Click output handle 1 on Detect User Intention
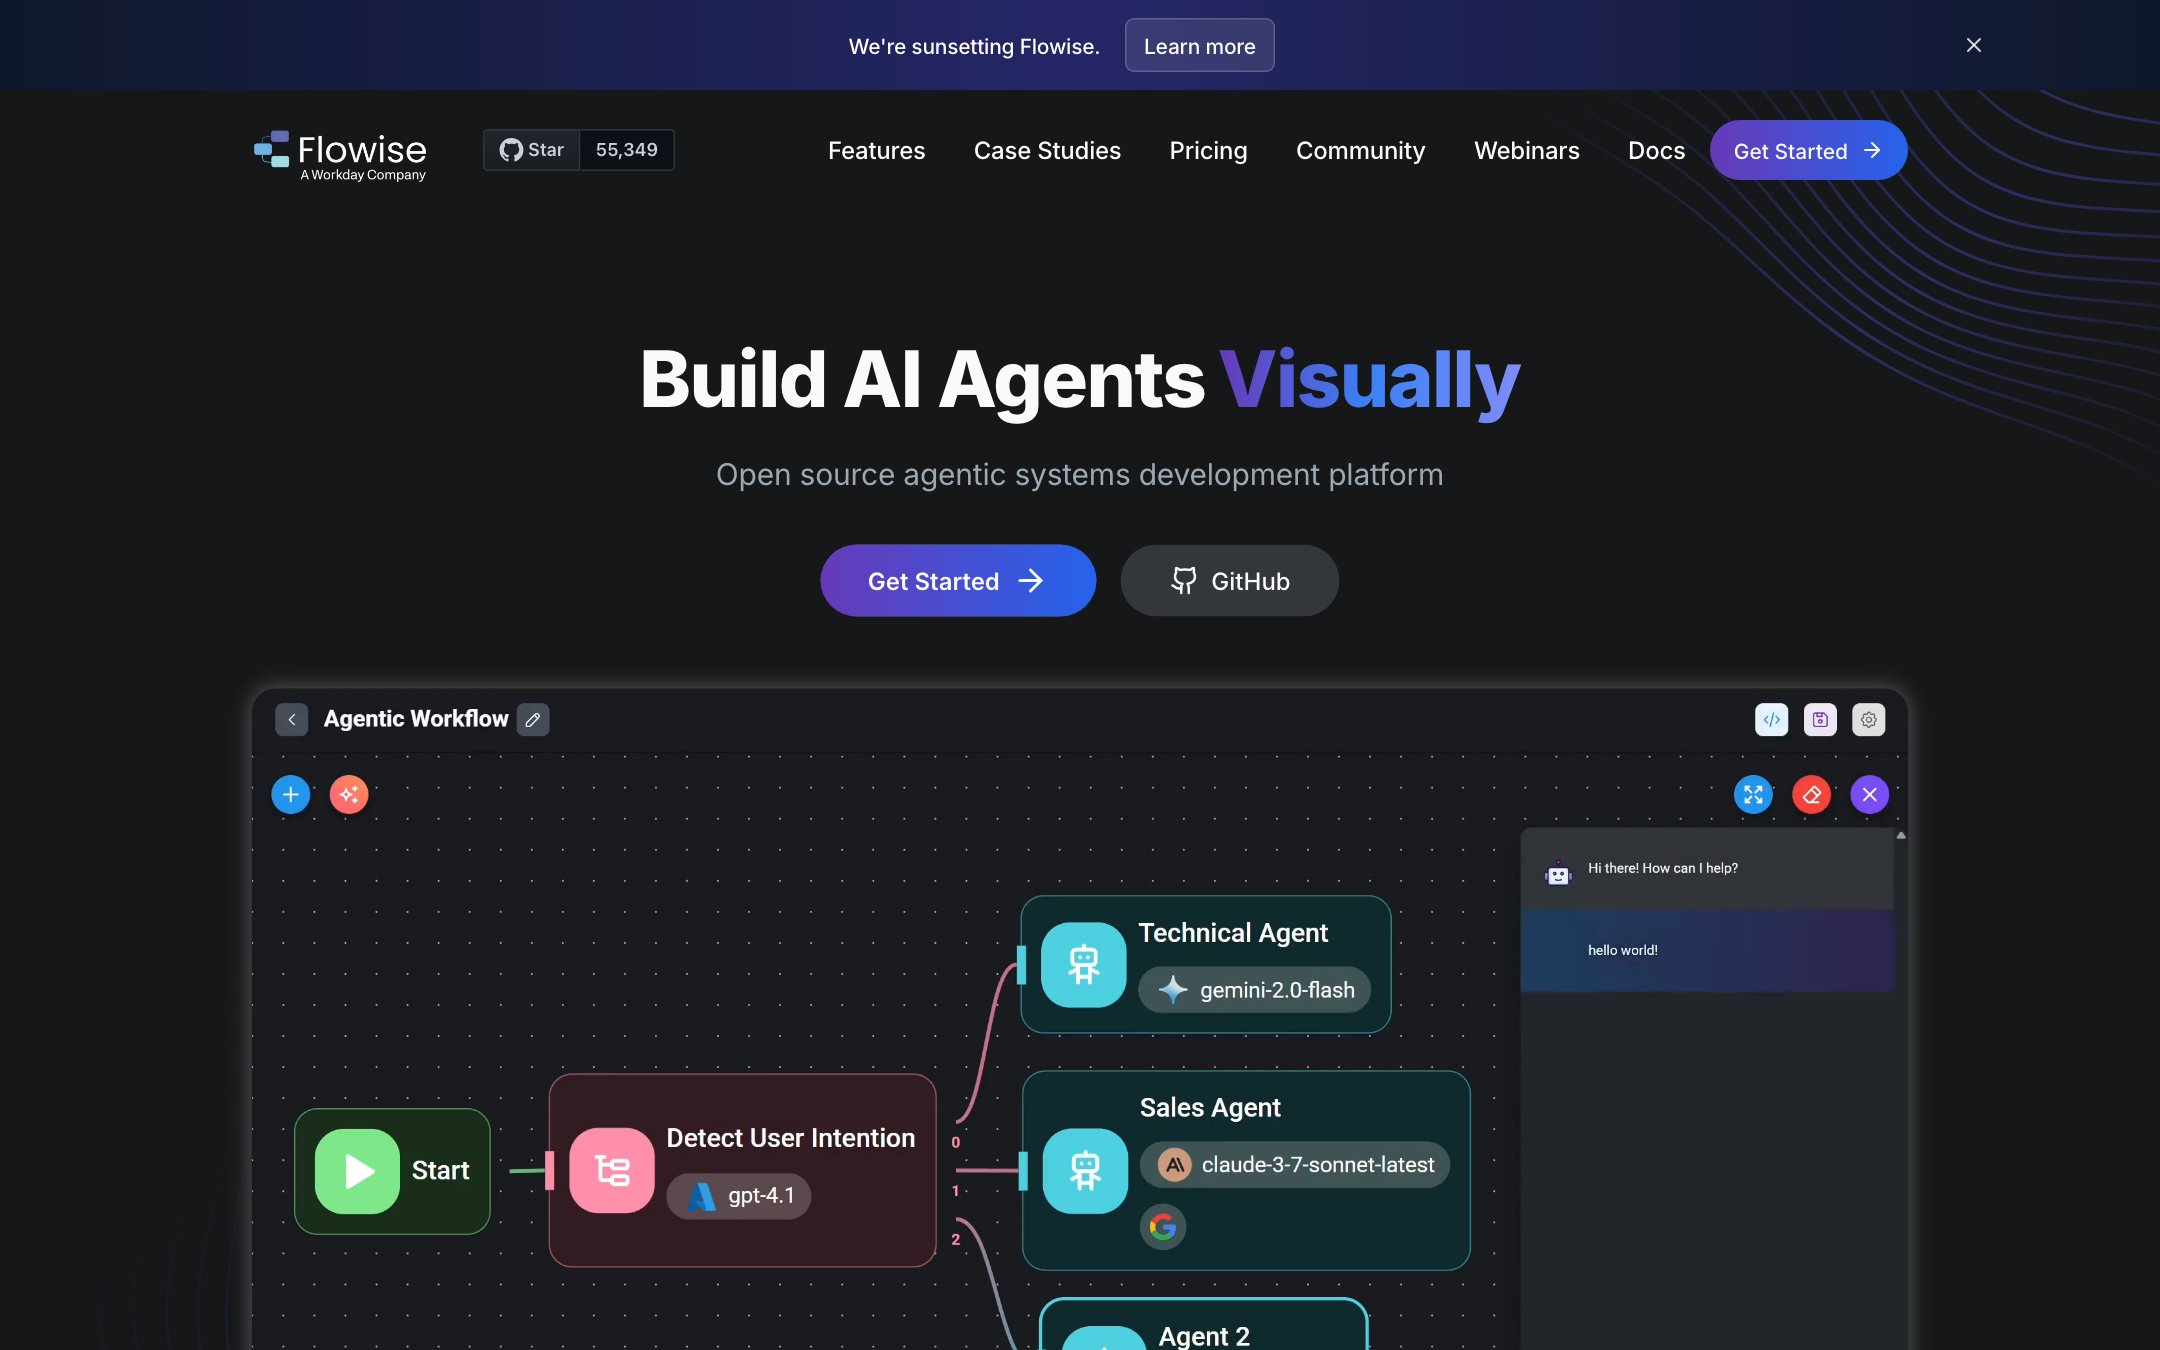Viewport: 2160px width, 1350px height. tap(955, 1191)
